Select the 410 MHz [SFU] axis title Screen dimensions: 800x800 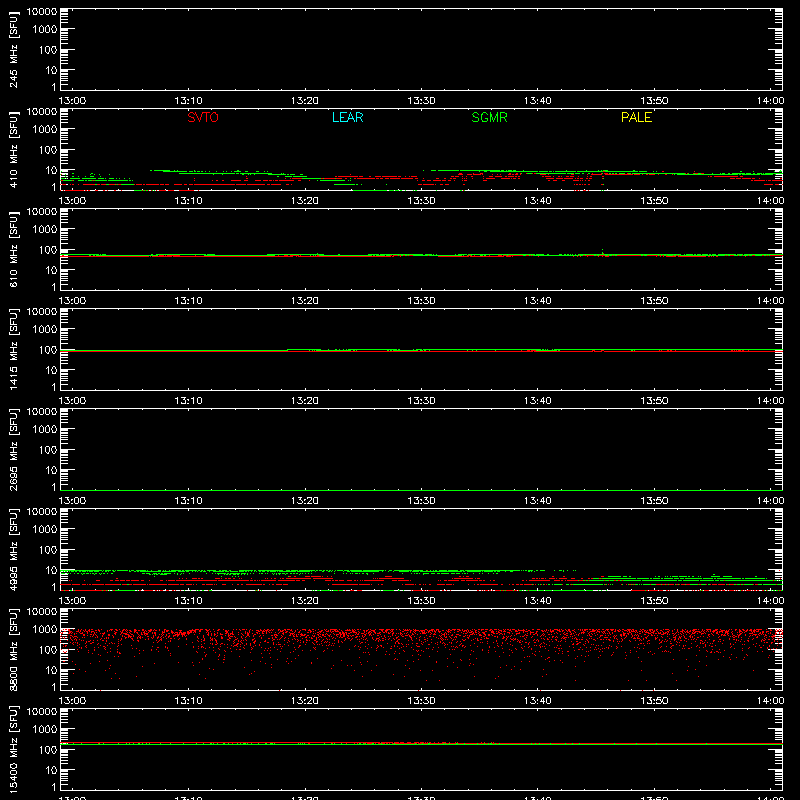click(x=13, y=149)
